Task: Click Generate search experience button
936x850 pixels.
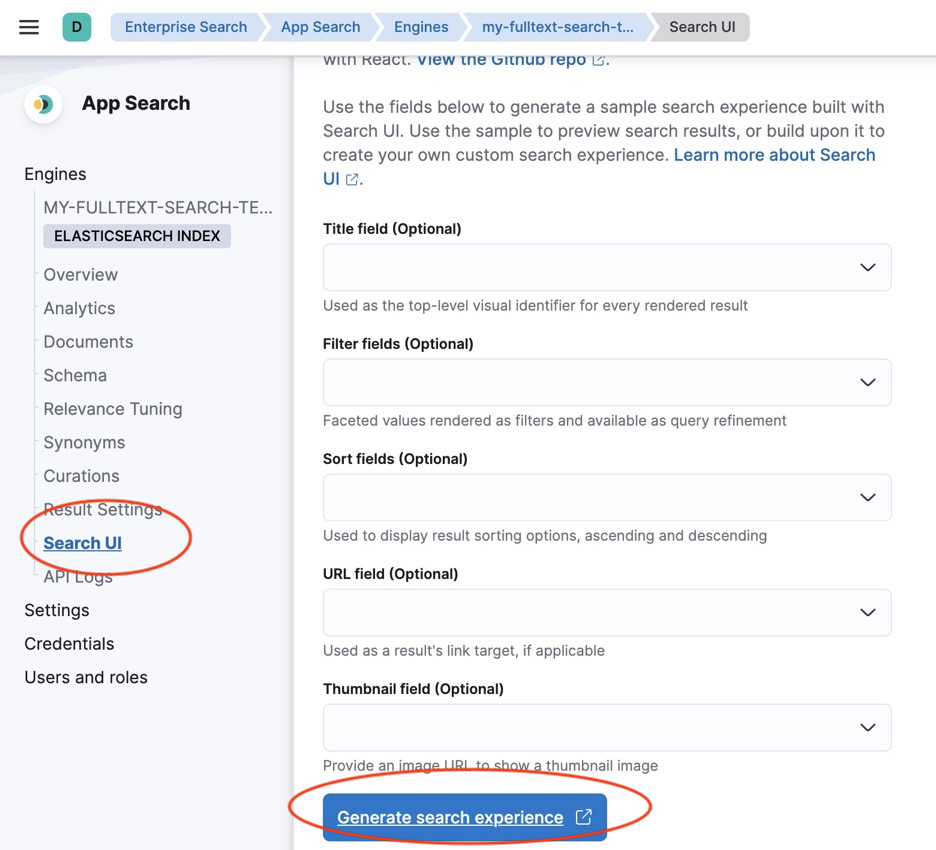Action: [x=451, y=817]
